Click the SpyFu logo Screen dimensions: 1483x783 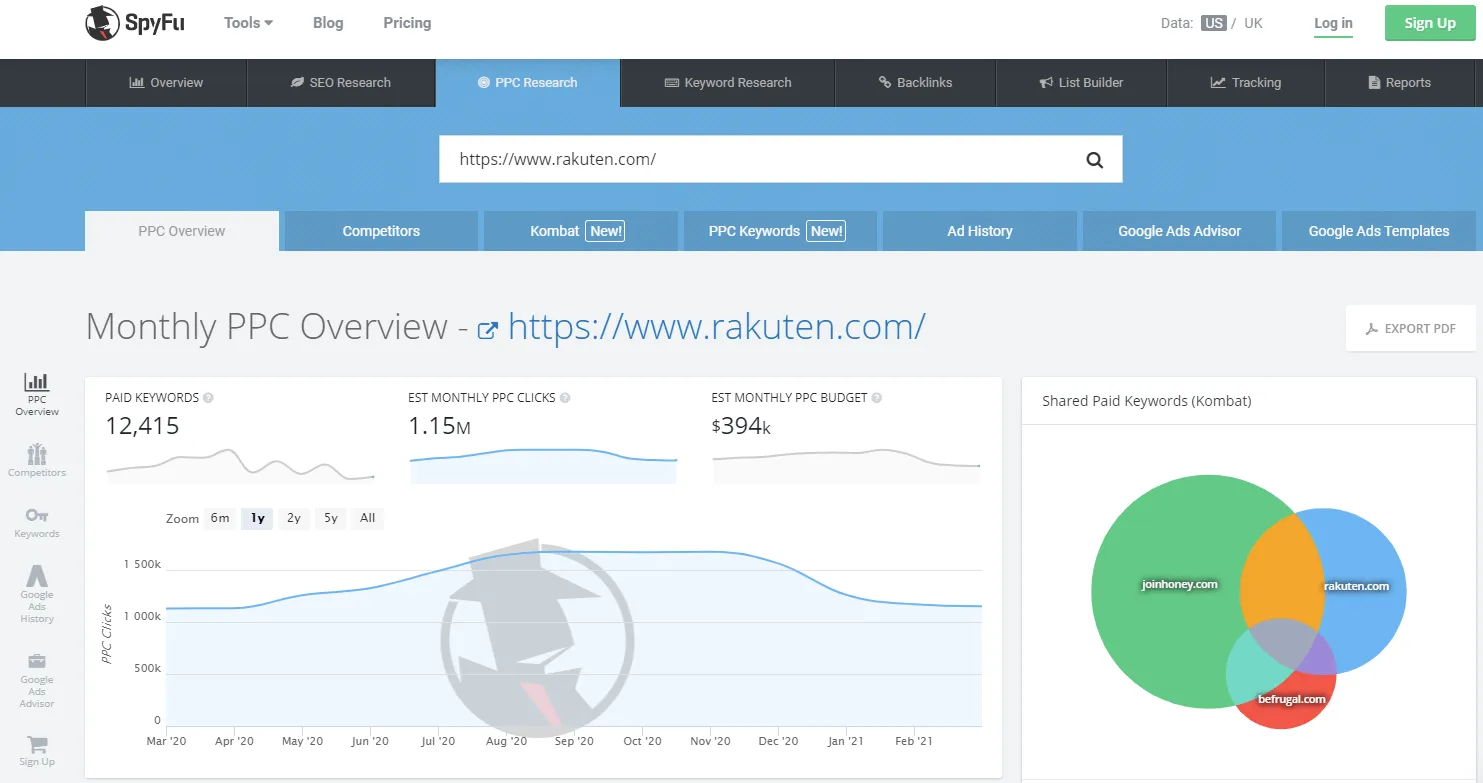136,23
